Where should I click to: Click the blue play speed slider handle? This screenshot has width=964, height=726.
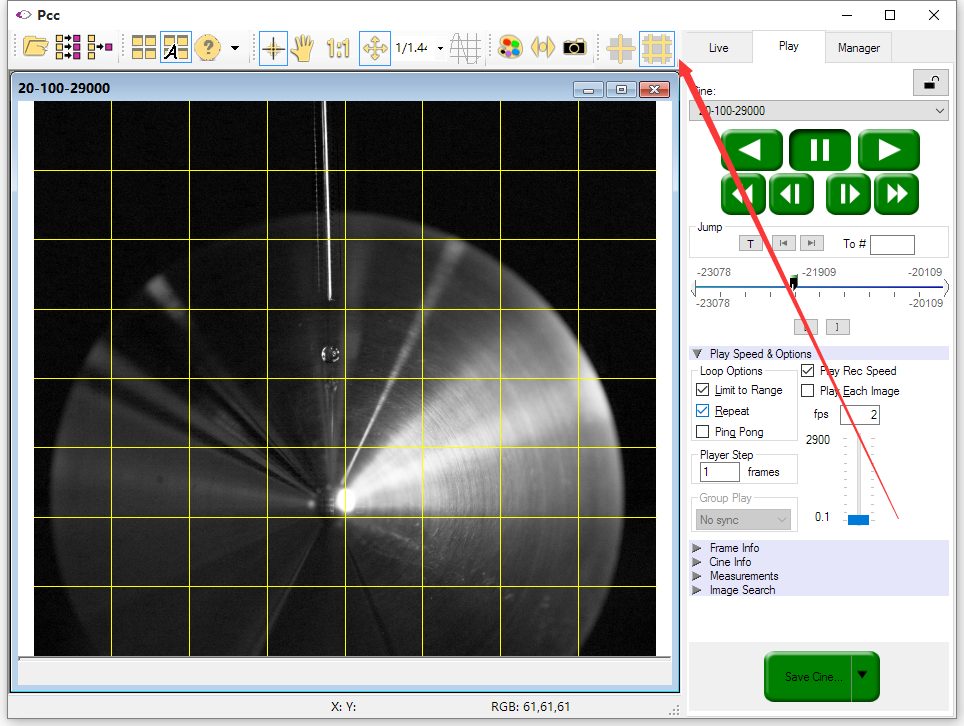[x=858, y=520]
